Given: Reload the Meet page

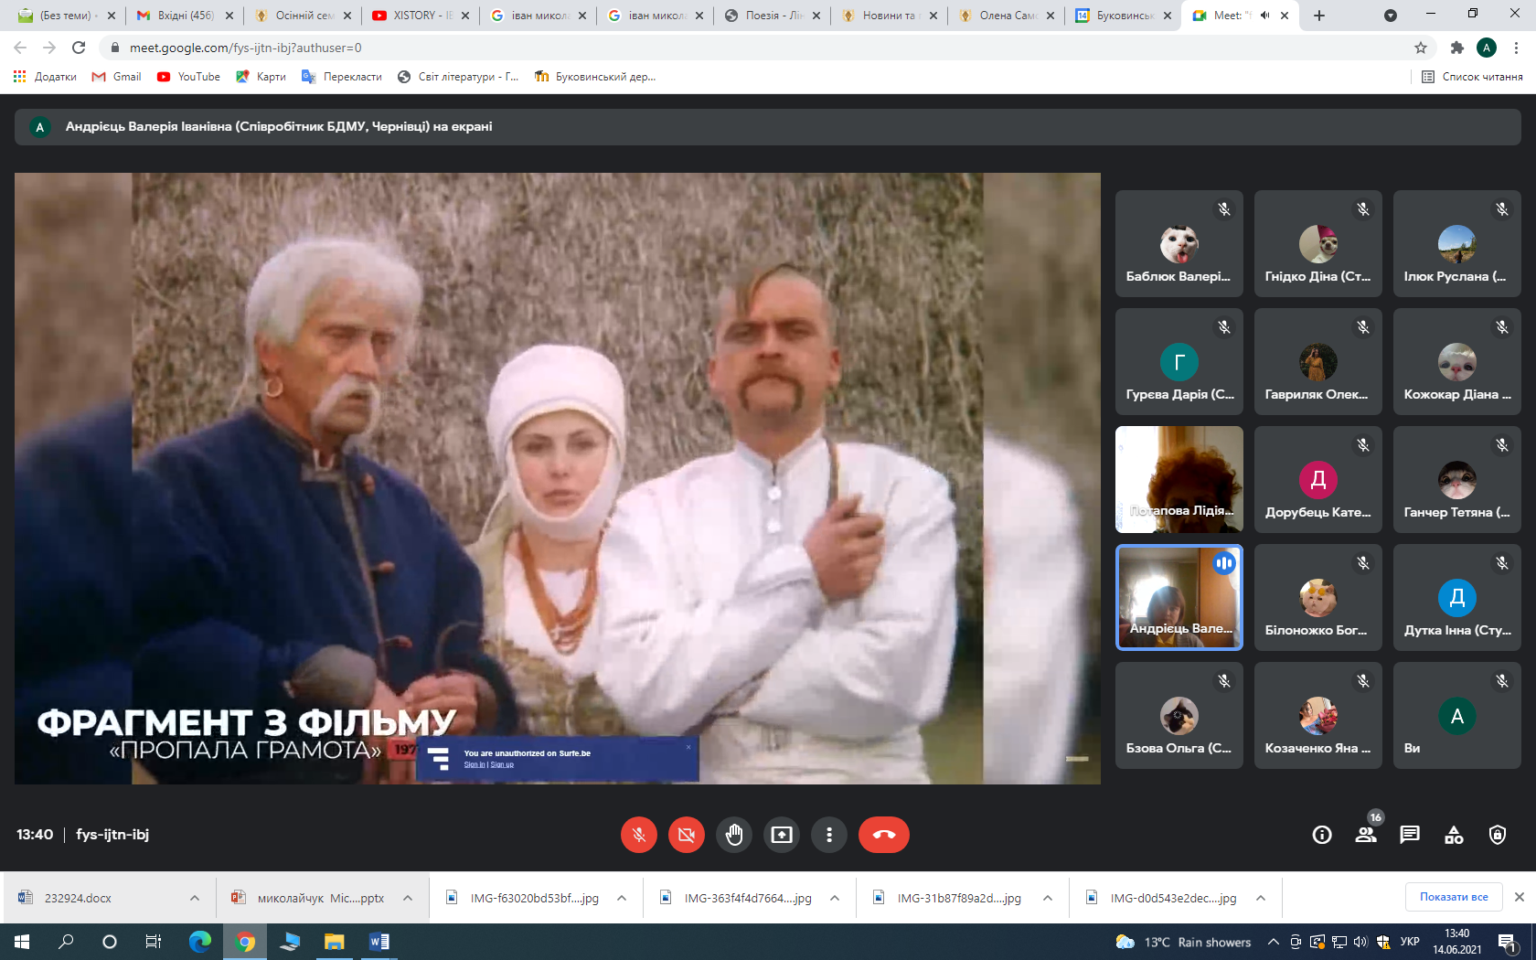Looking at the screenshot, I should tap(79, 47).
